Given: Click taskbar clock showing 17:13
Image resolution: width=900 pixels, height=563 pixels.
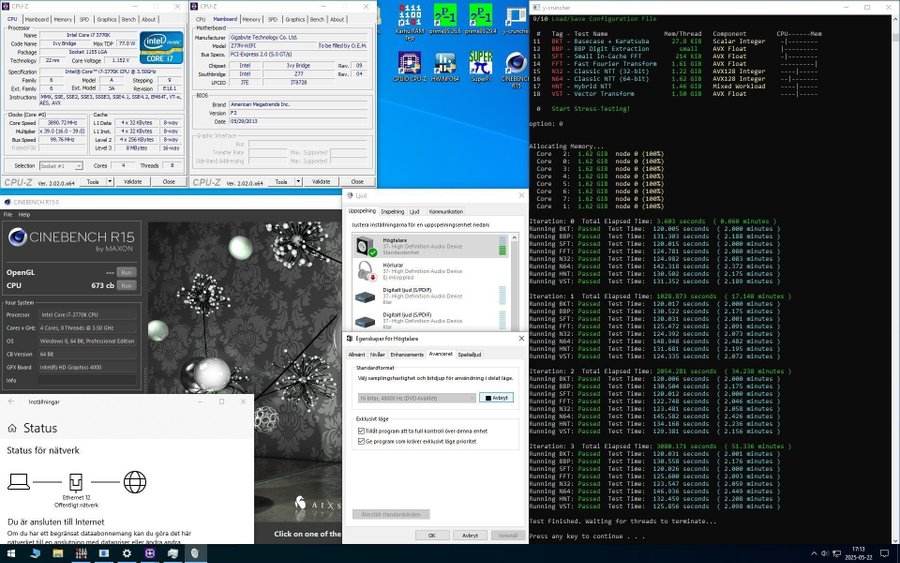Looking at the screenshot, I should pyautogui.click(x=858, y=553).
